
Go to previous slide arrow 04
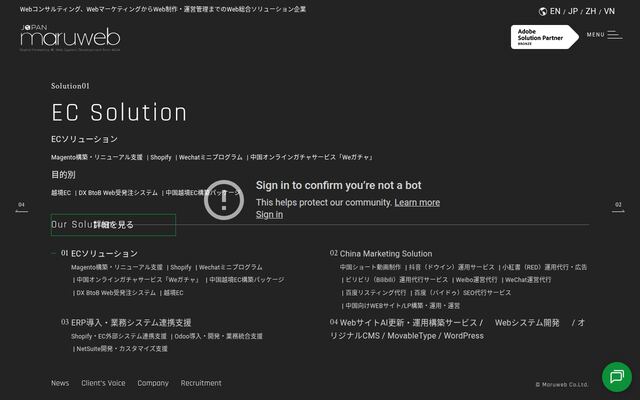click(22, 207)
